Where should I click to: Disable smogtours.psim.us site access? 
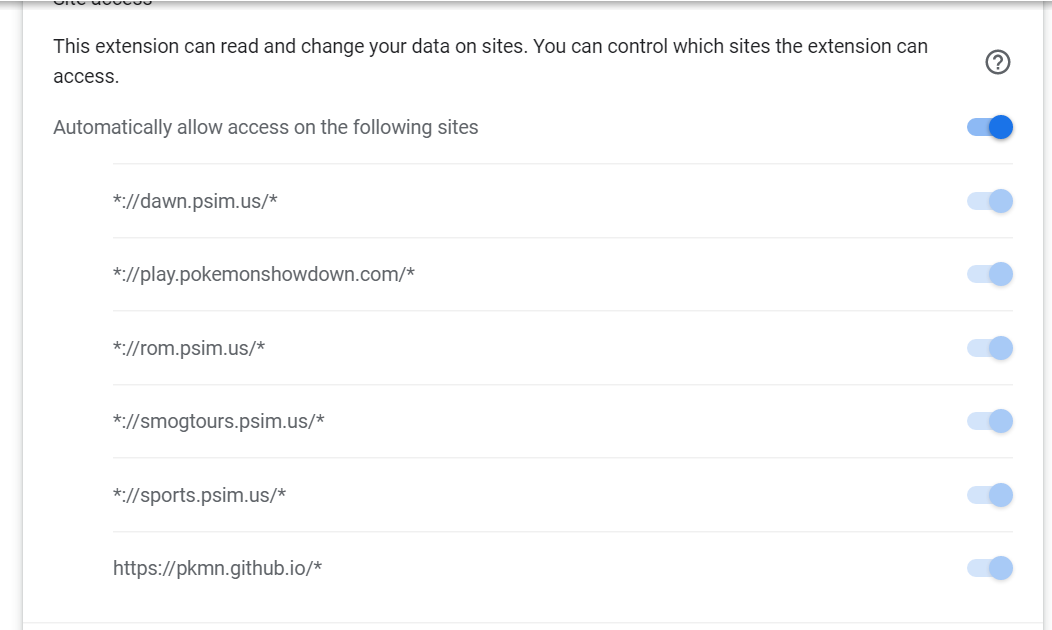[990, 421]
